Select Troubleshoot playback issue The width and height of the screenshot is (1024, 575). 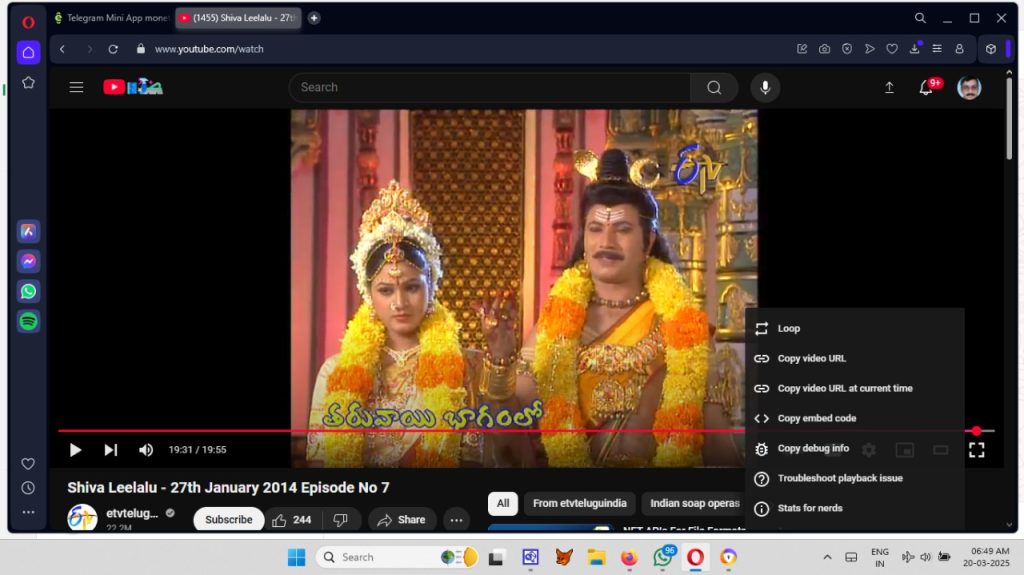point(854,478)
